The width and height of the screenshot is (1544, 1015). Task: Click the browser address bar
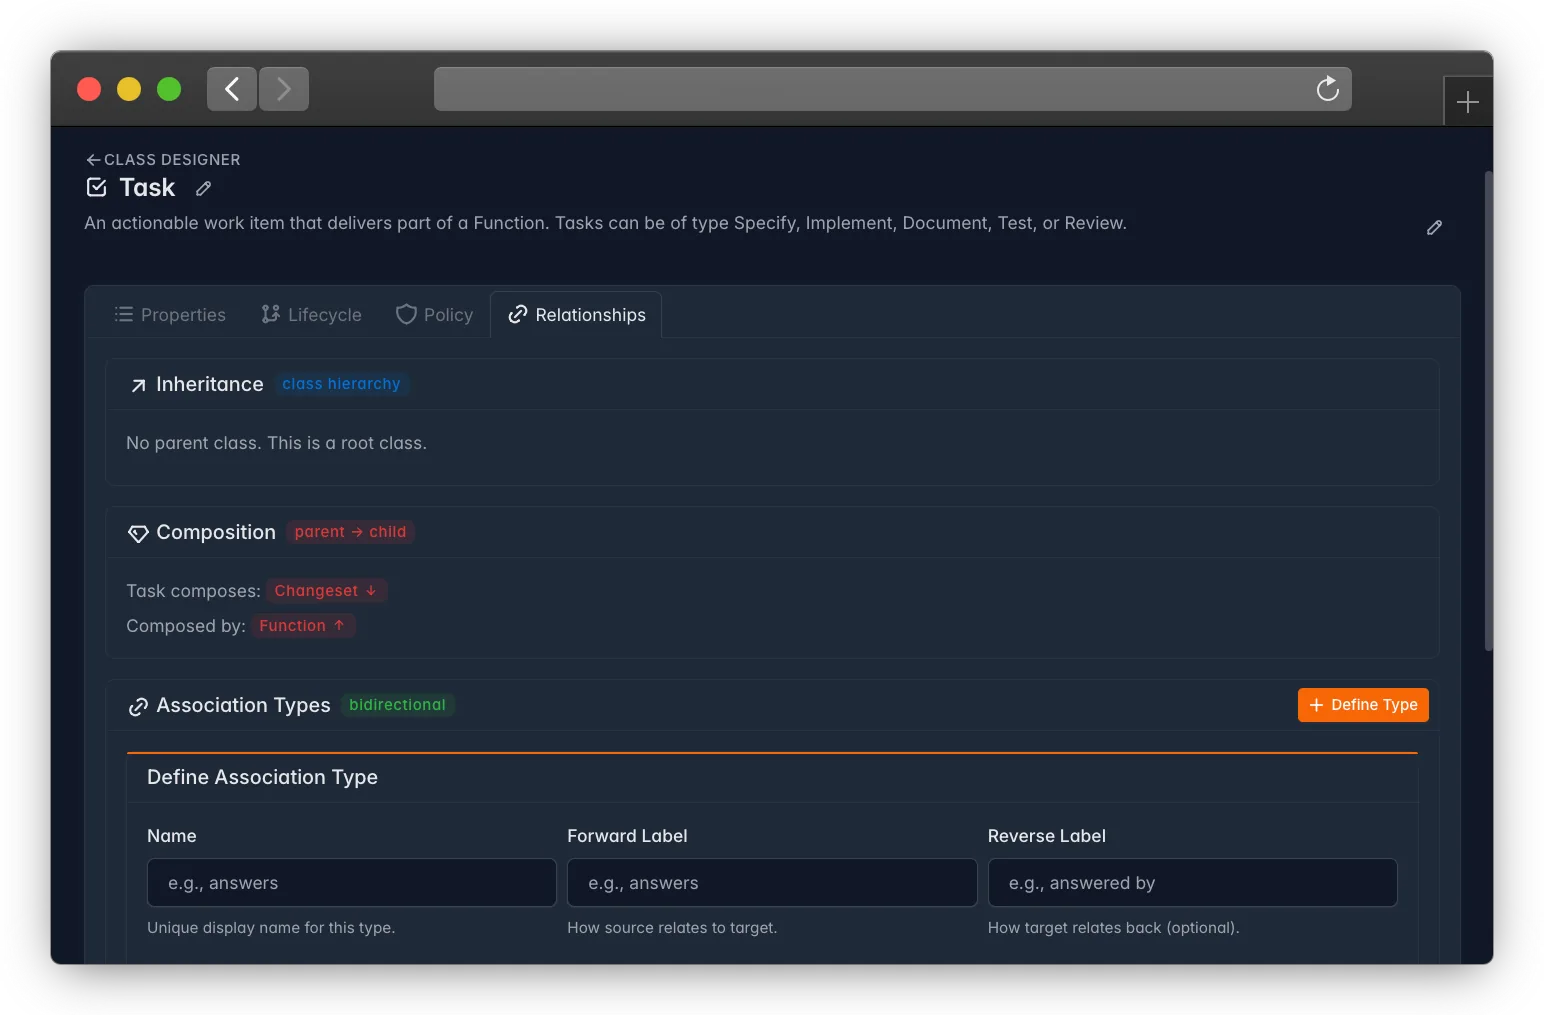(870, 89)
